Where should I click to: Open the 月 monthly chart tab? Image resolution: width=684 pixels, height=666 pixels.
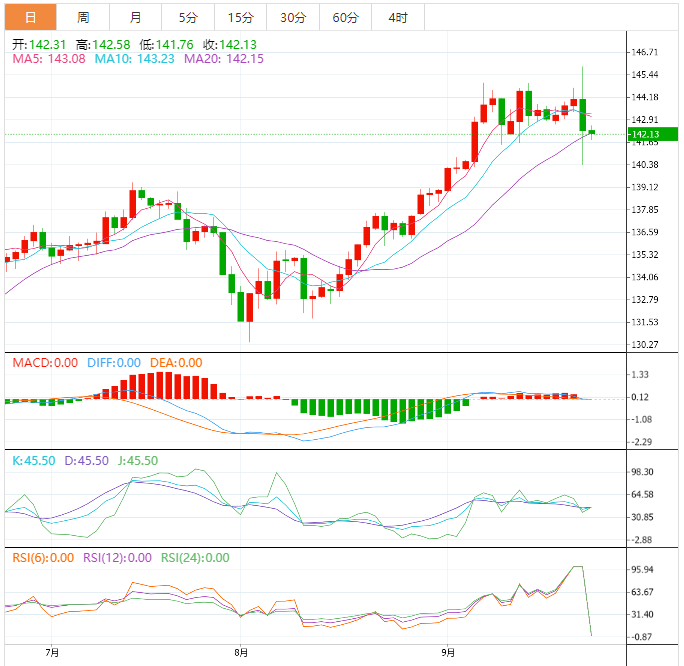click(135, 18)
